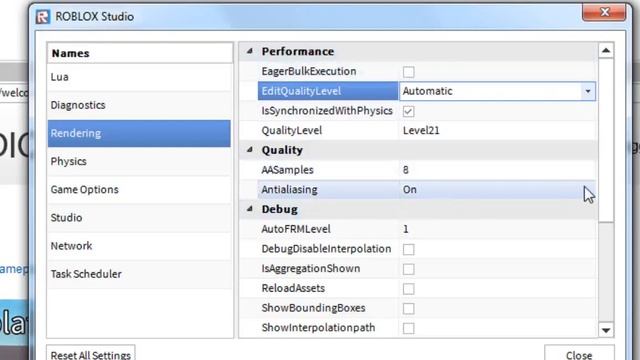Click the AutoFRMLevel value field
640x360 pixels.
[497, 229]
